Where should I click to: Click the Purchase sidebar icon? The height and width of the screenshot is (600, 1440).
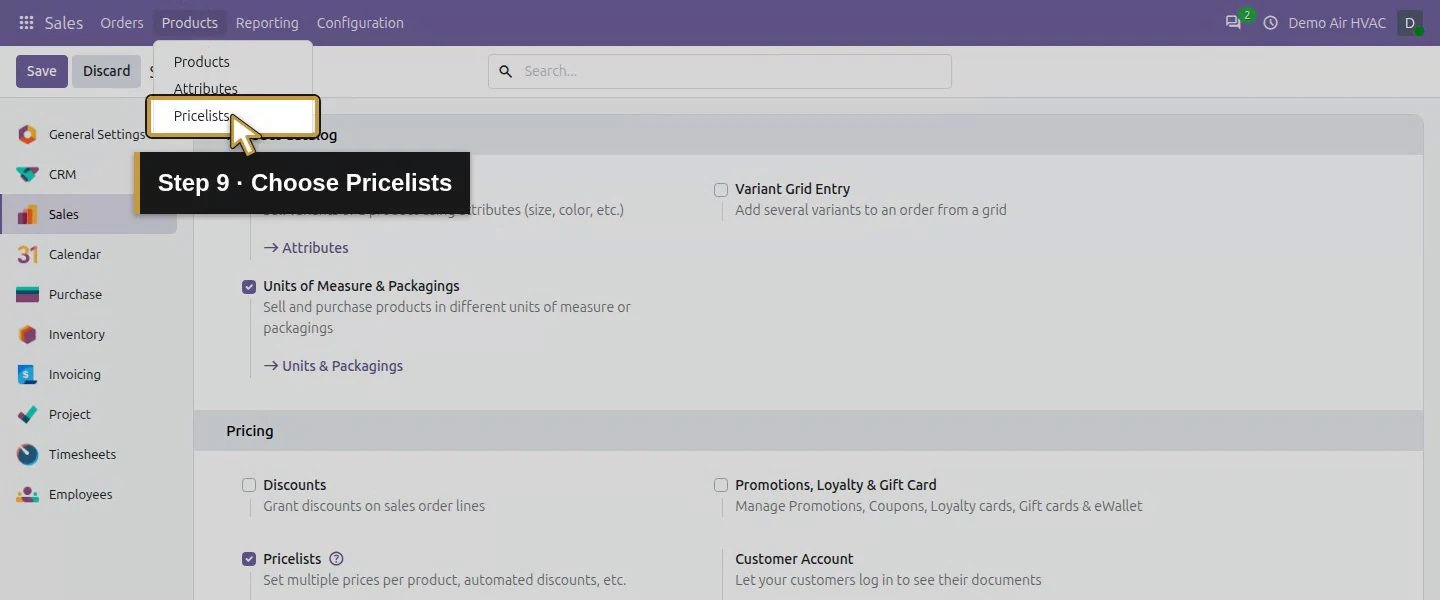[x=28, y=295]
